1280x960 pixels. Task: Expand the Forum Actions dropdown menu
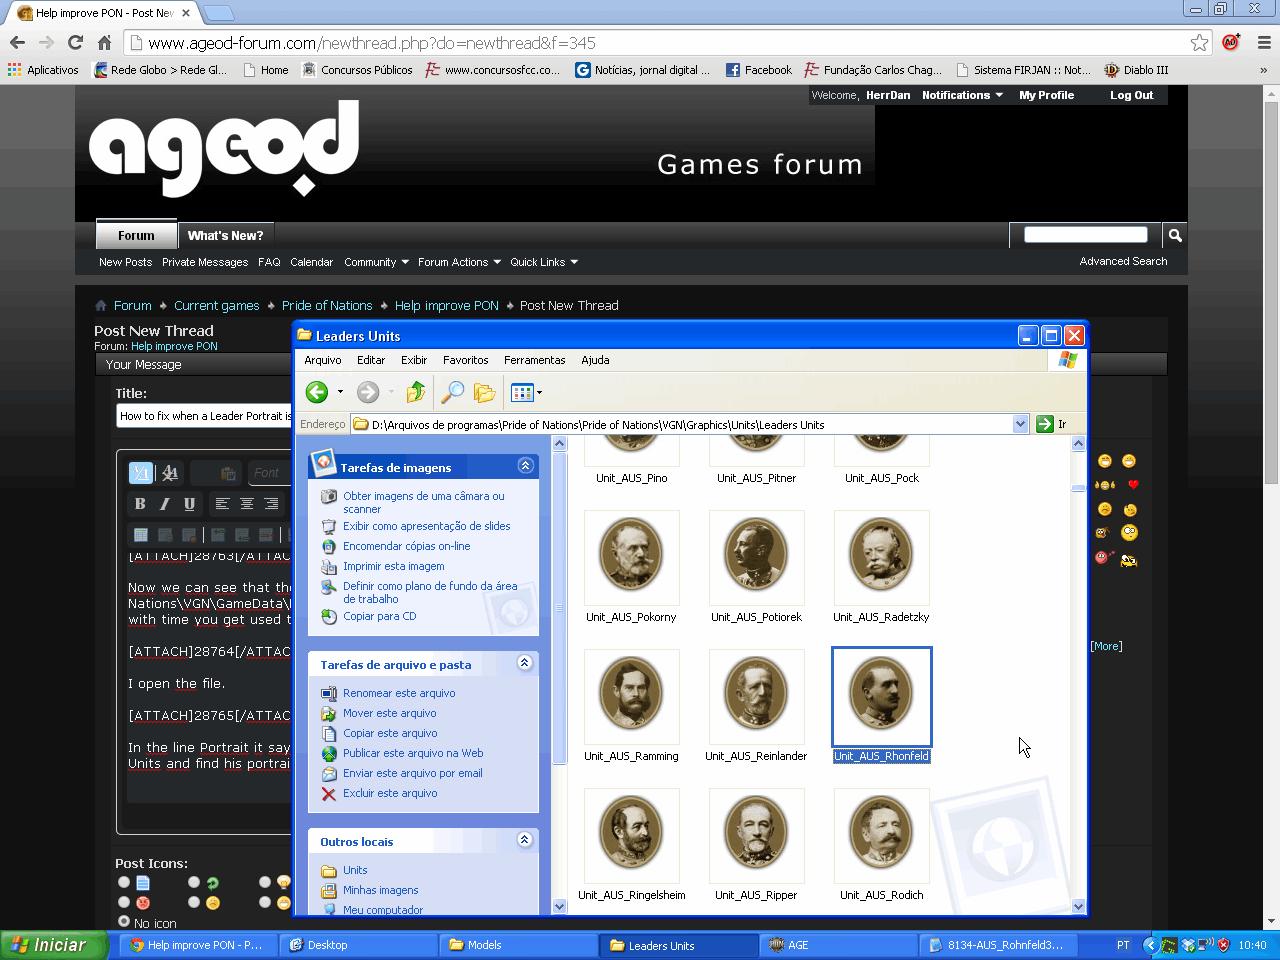click(458, 262)
